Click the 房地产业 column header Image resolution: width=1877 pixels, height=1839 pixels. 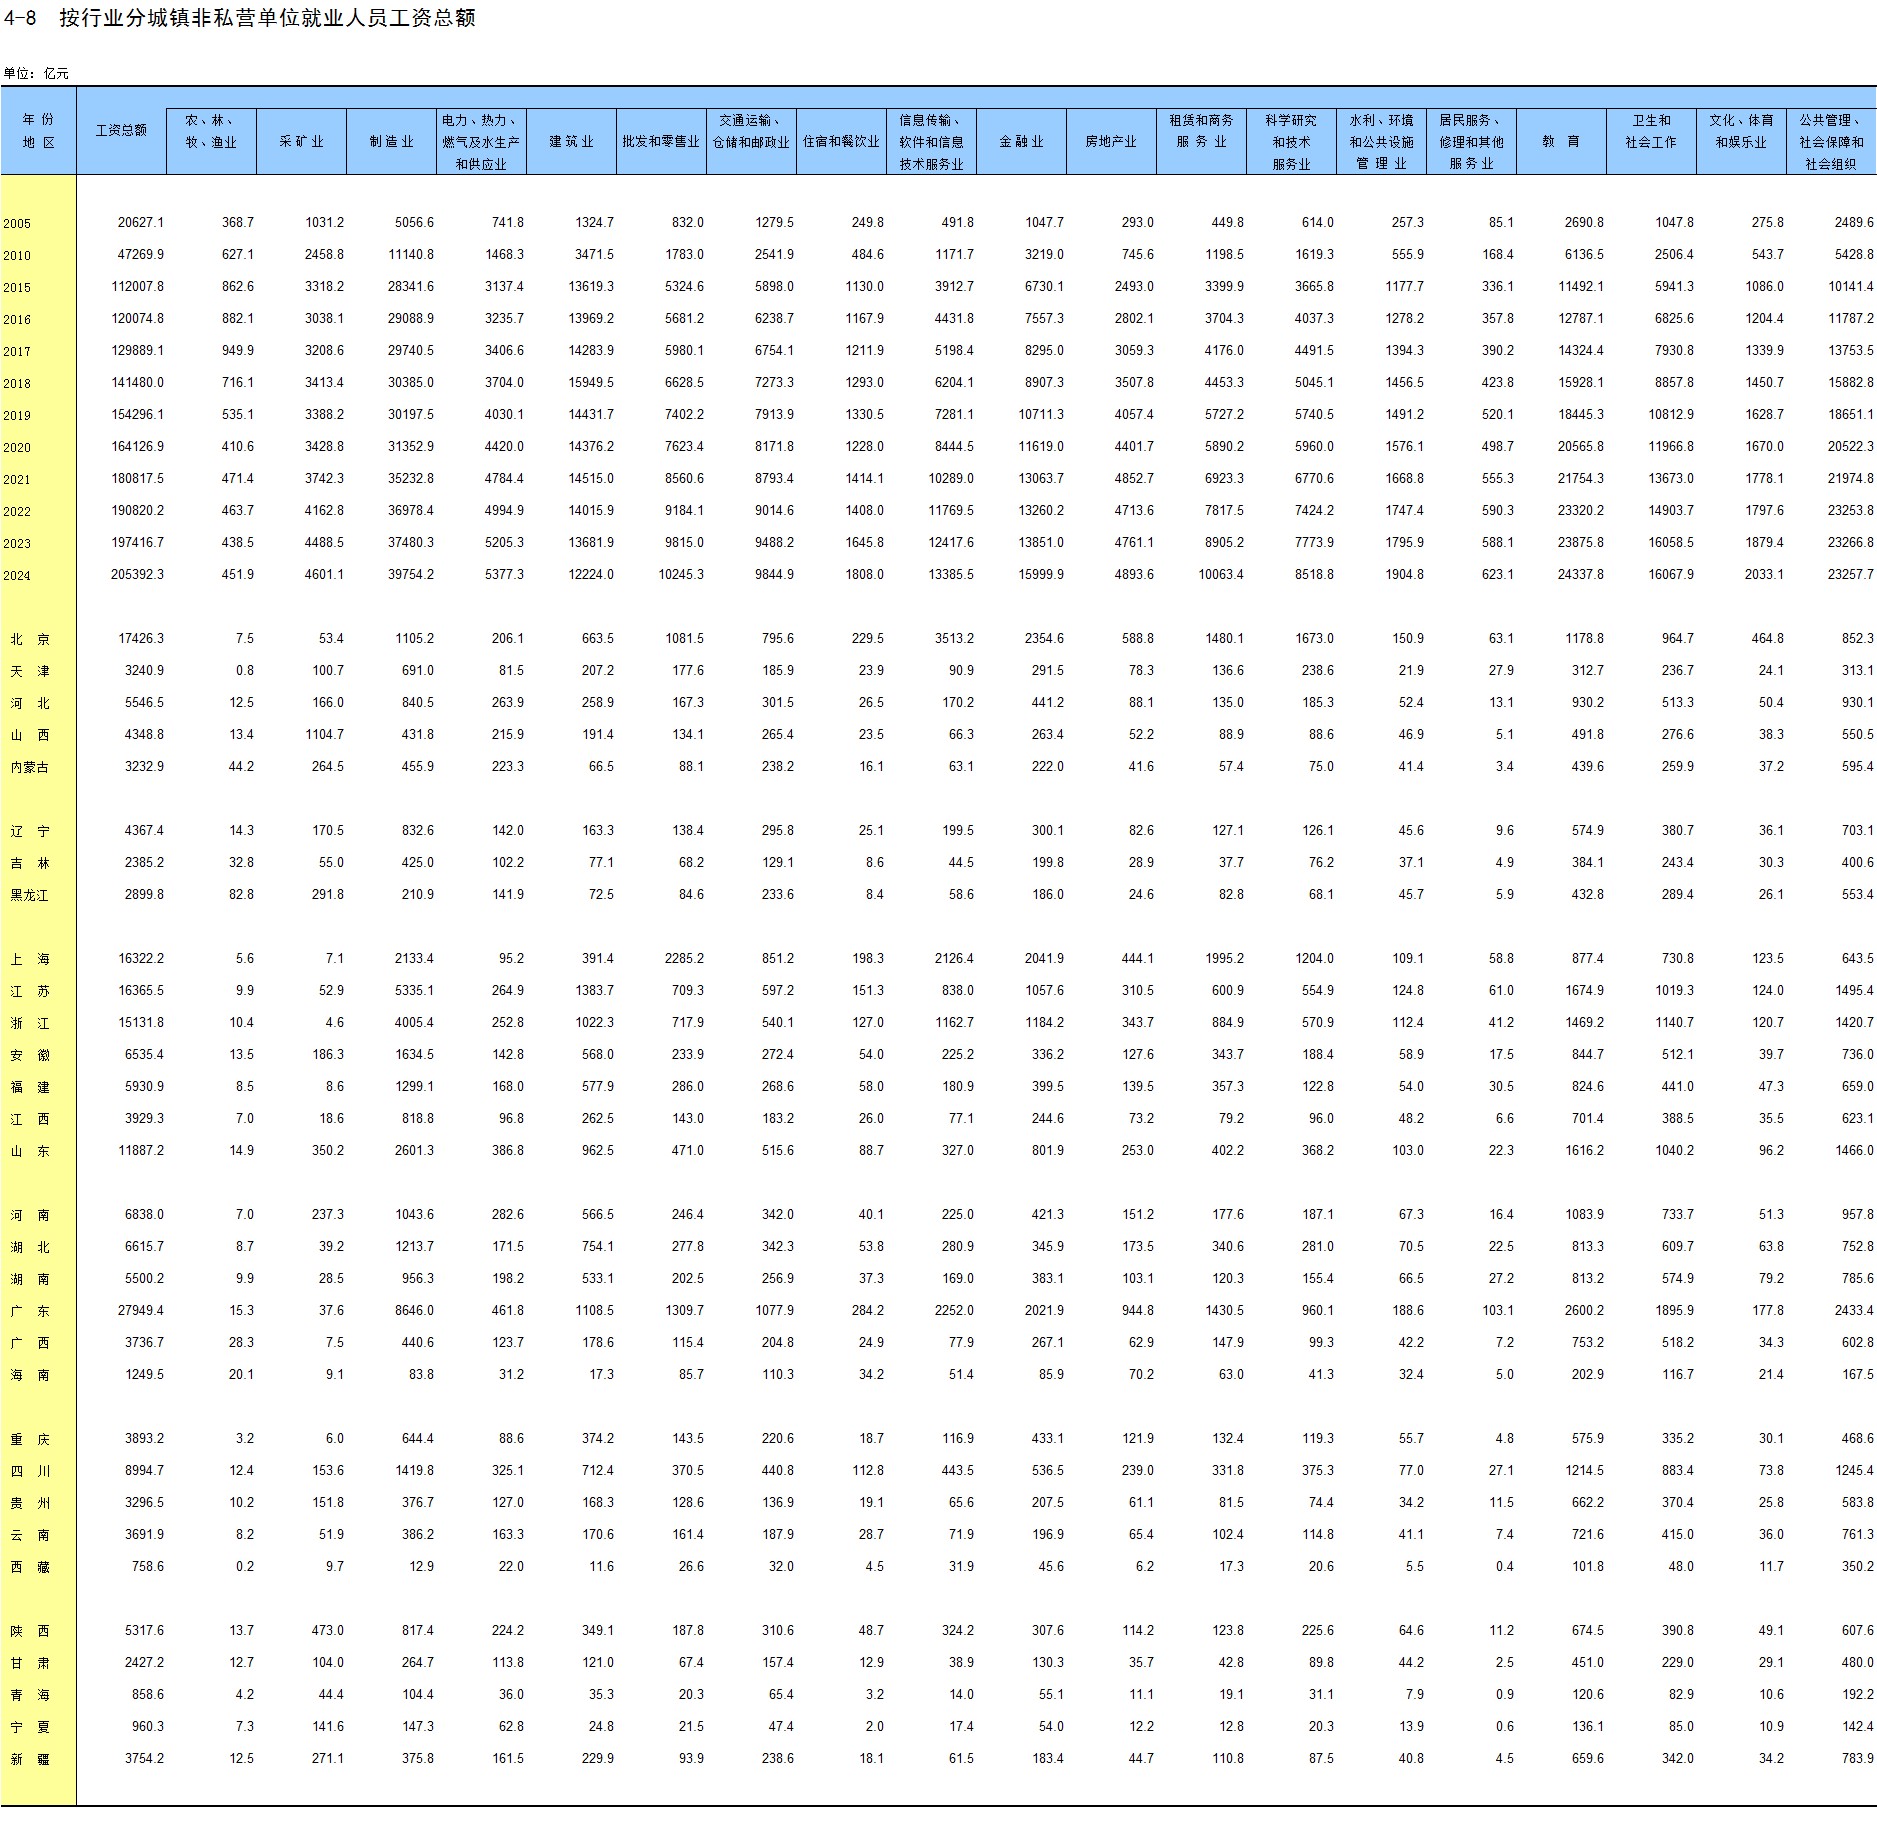pyautogui.click(x=1111, y=142)
